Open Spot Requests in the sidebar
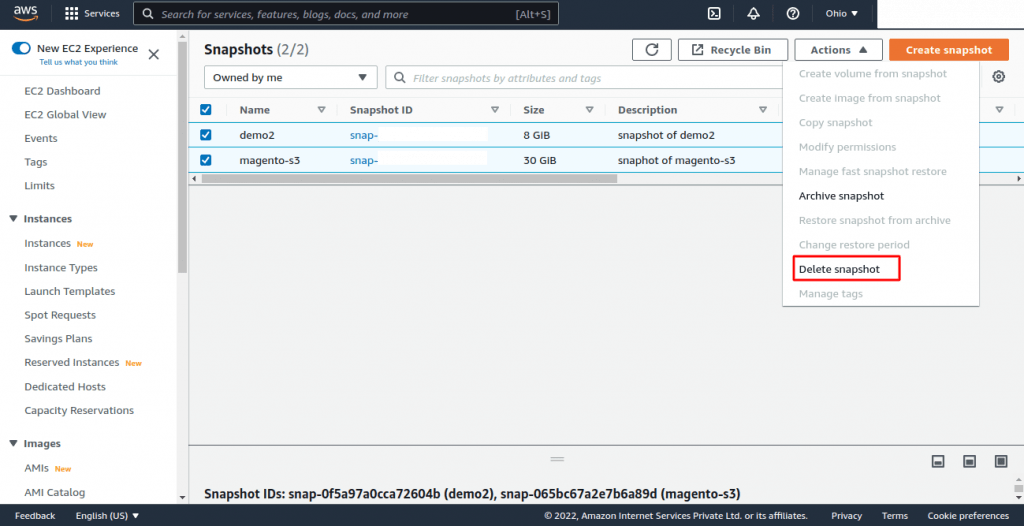This screenshot has height=526, width=1024. [x=60, y=314]
